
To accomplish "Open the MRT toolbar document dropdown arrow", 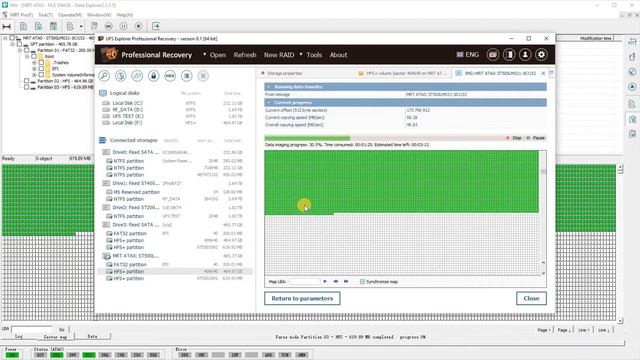I will (x=81, y=27).
